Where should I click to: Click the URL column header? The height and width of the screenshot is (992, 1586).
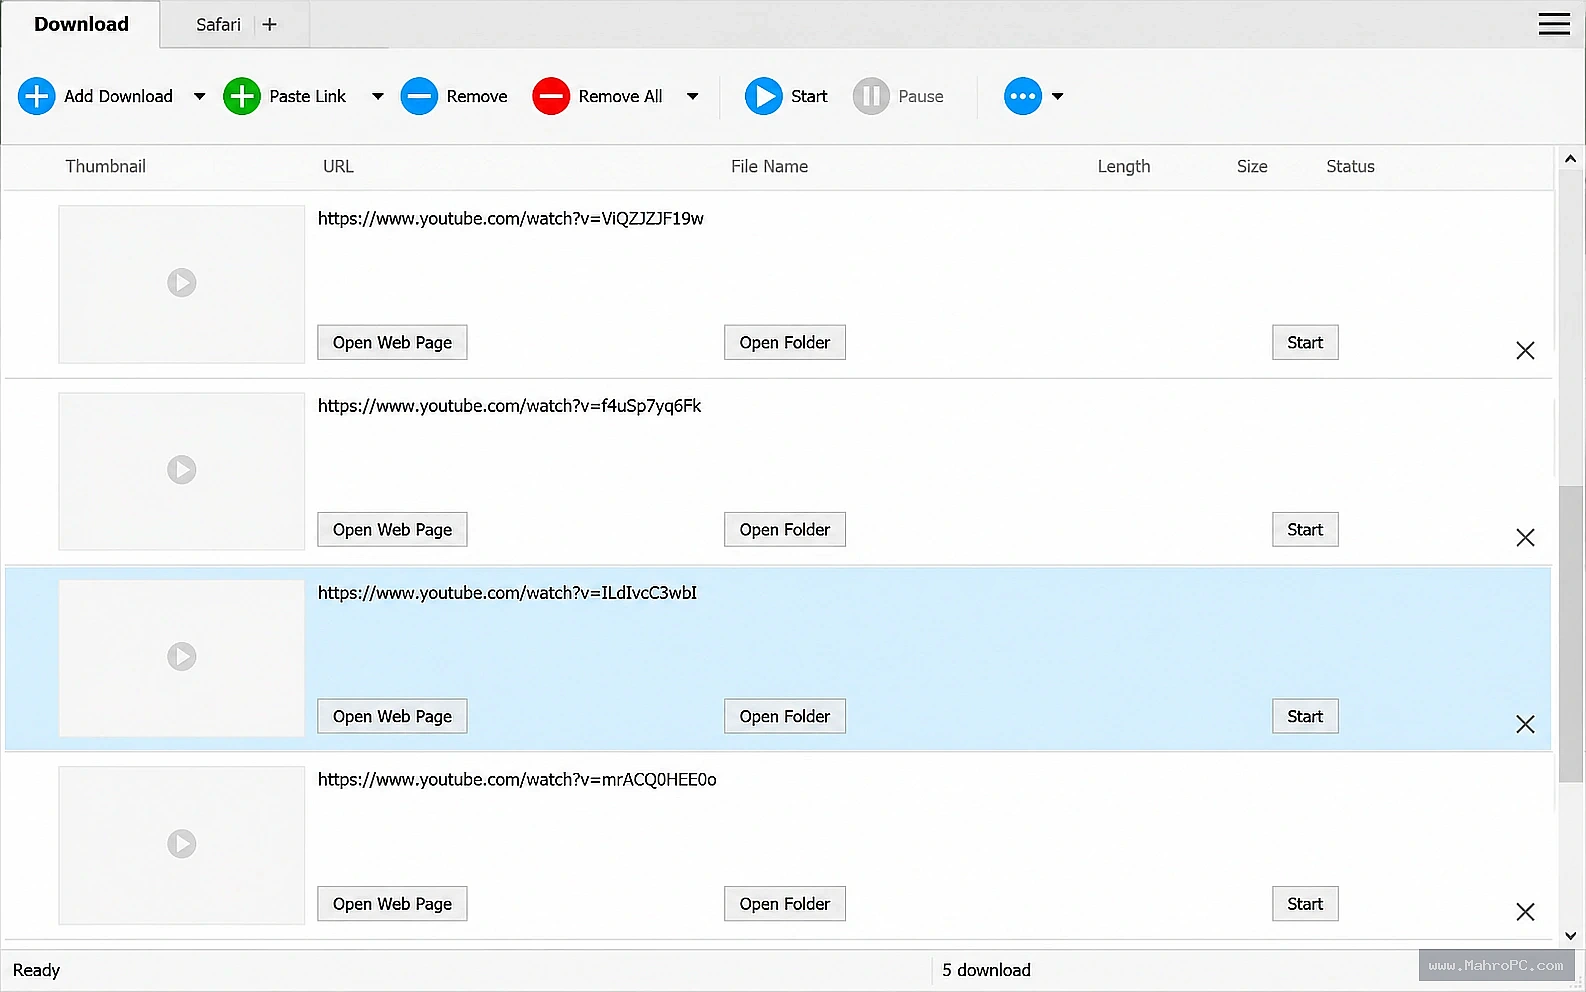(x=338, y=167)
